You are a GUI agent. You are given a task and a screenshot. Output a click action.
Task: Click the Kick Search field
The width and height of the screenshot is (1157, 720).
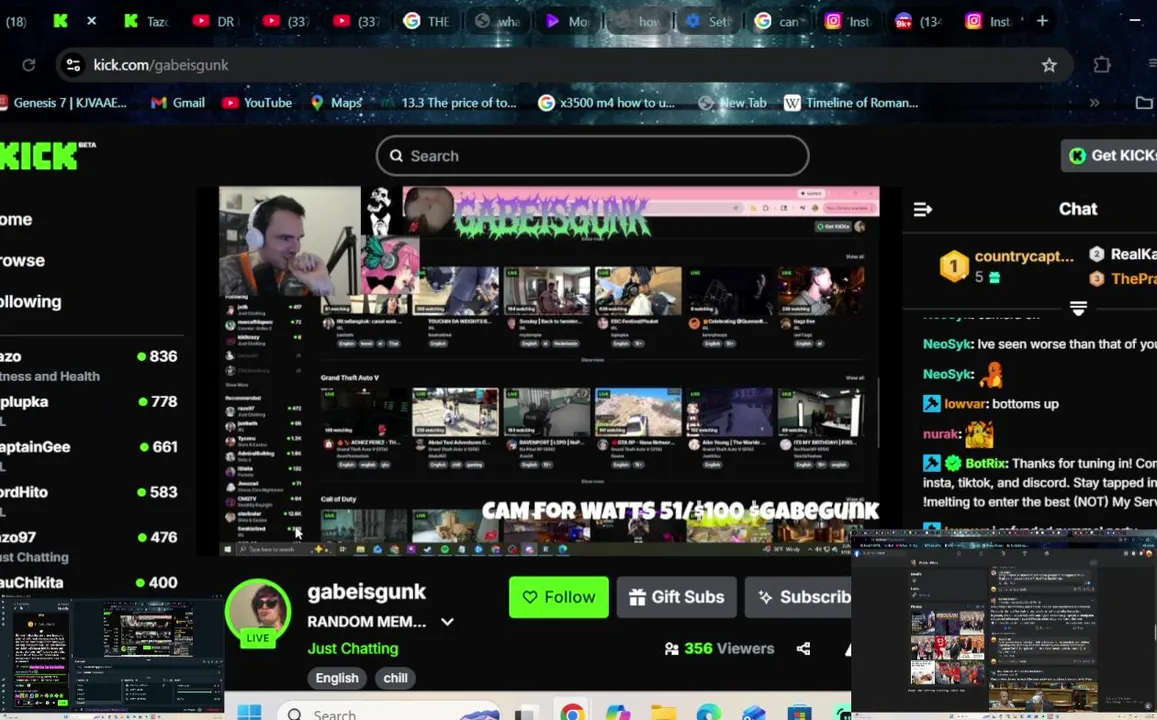point(593,156)
